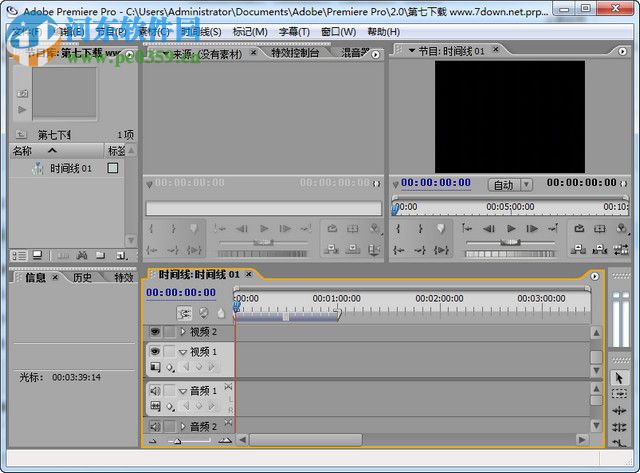Go to In Point in program monitor
This screenshot has width=640, height=473.
pyautogui.click(x=398, y=250)
